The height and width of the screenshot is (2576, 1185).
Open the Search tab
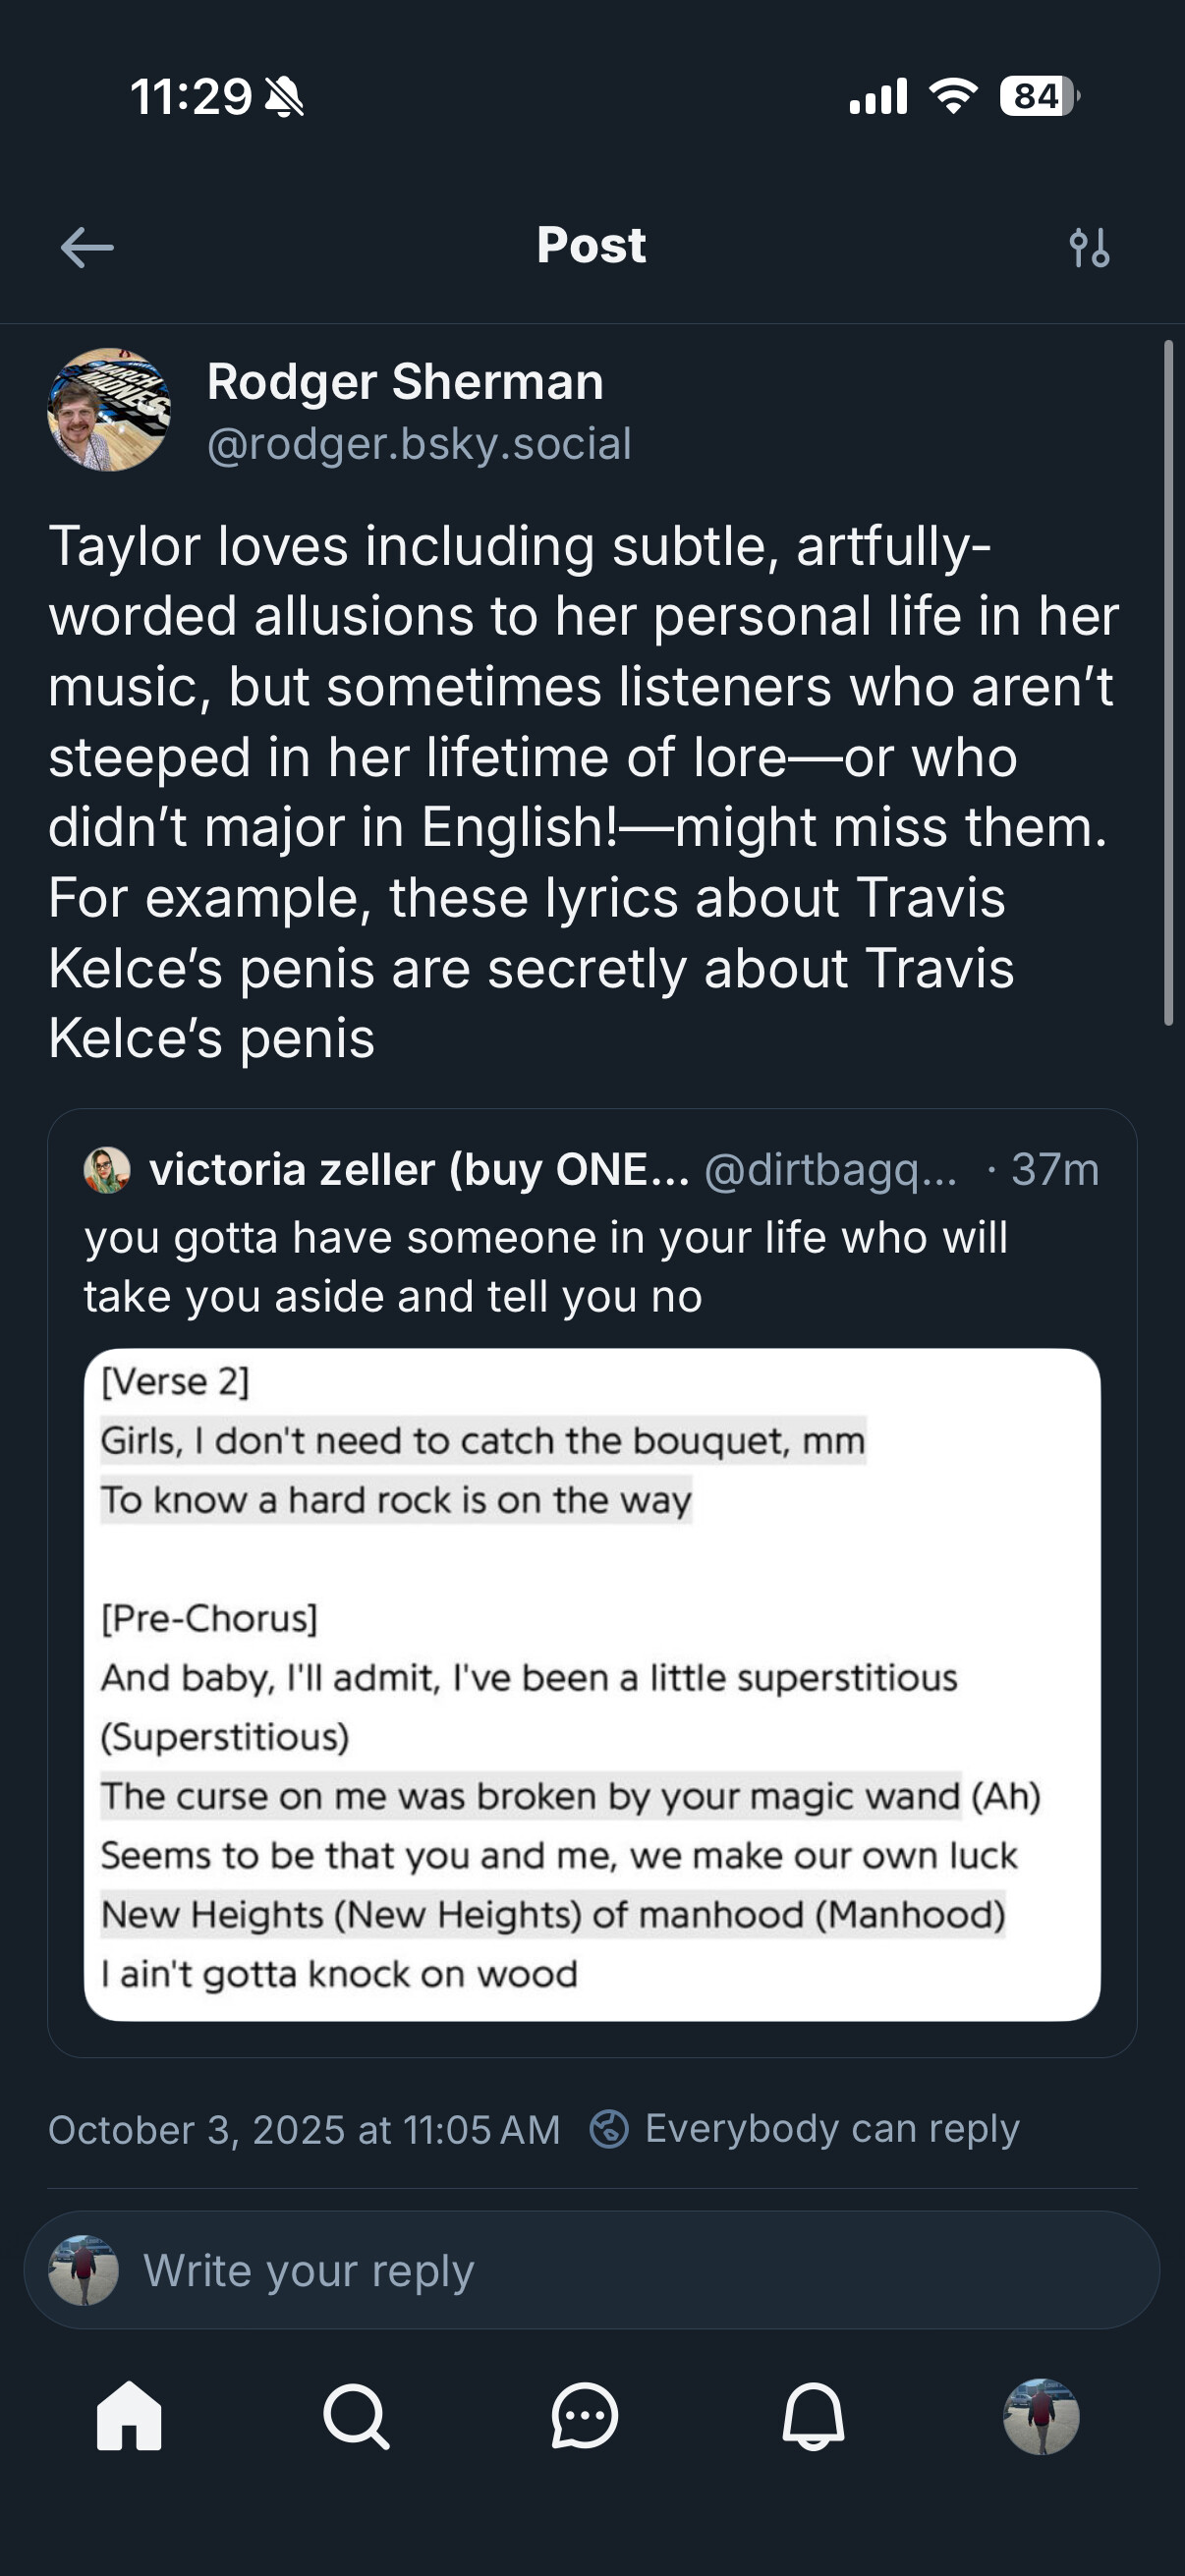tap(356, 2416)
